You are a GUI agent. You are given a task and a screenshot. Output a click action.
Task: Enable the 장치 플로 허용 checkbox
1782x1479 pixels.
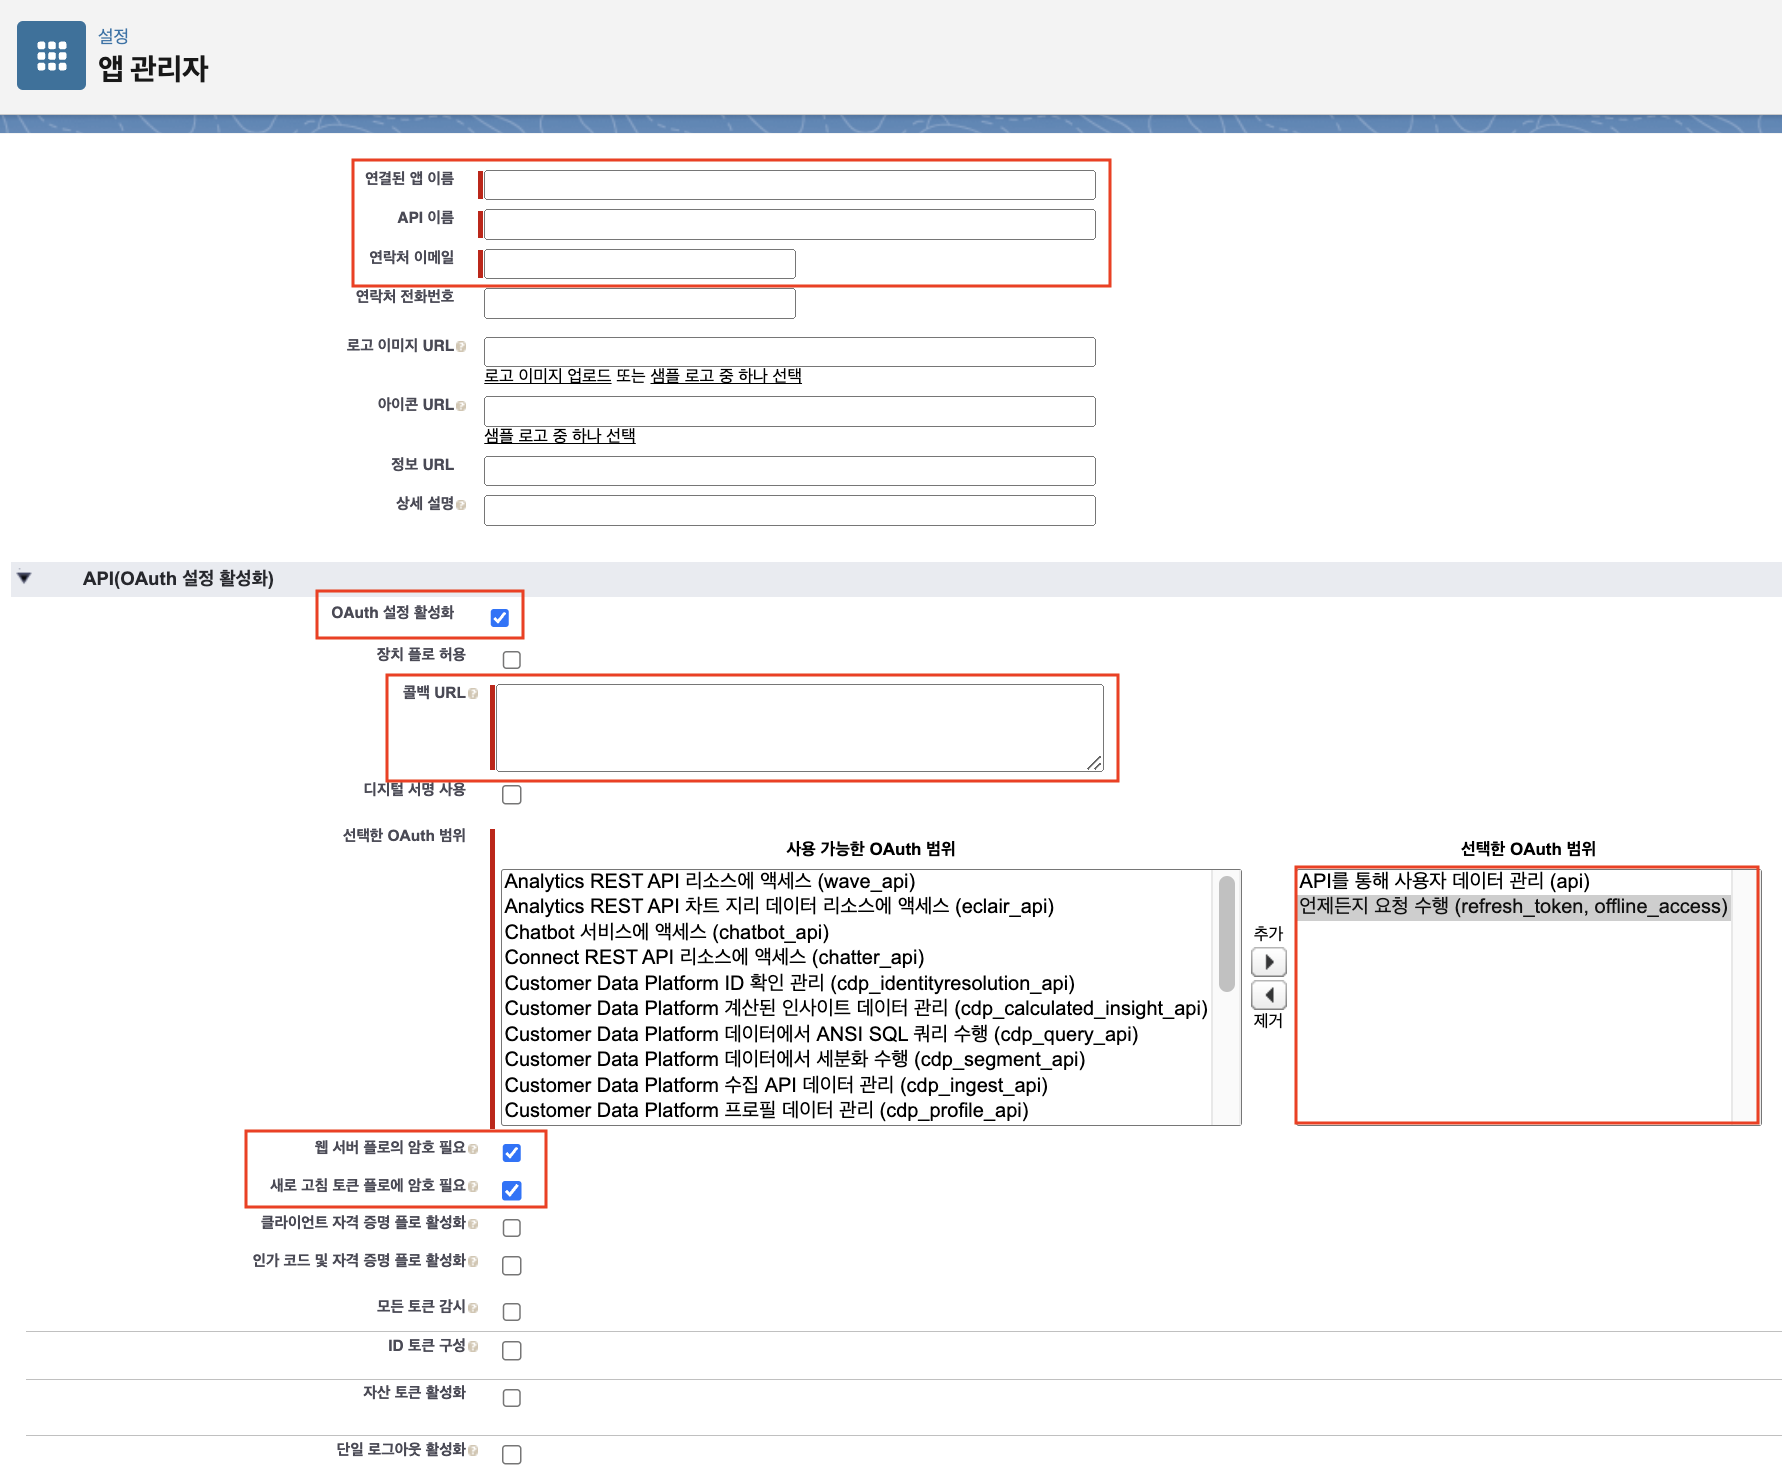512,660
